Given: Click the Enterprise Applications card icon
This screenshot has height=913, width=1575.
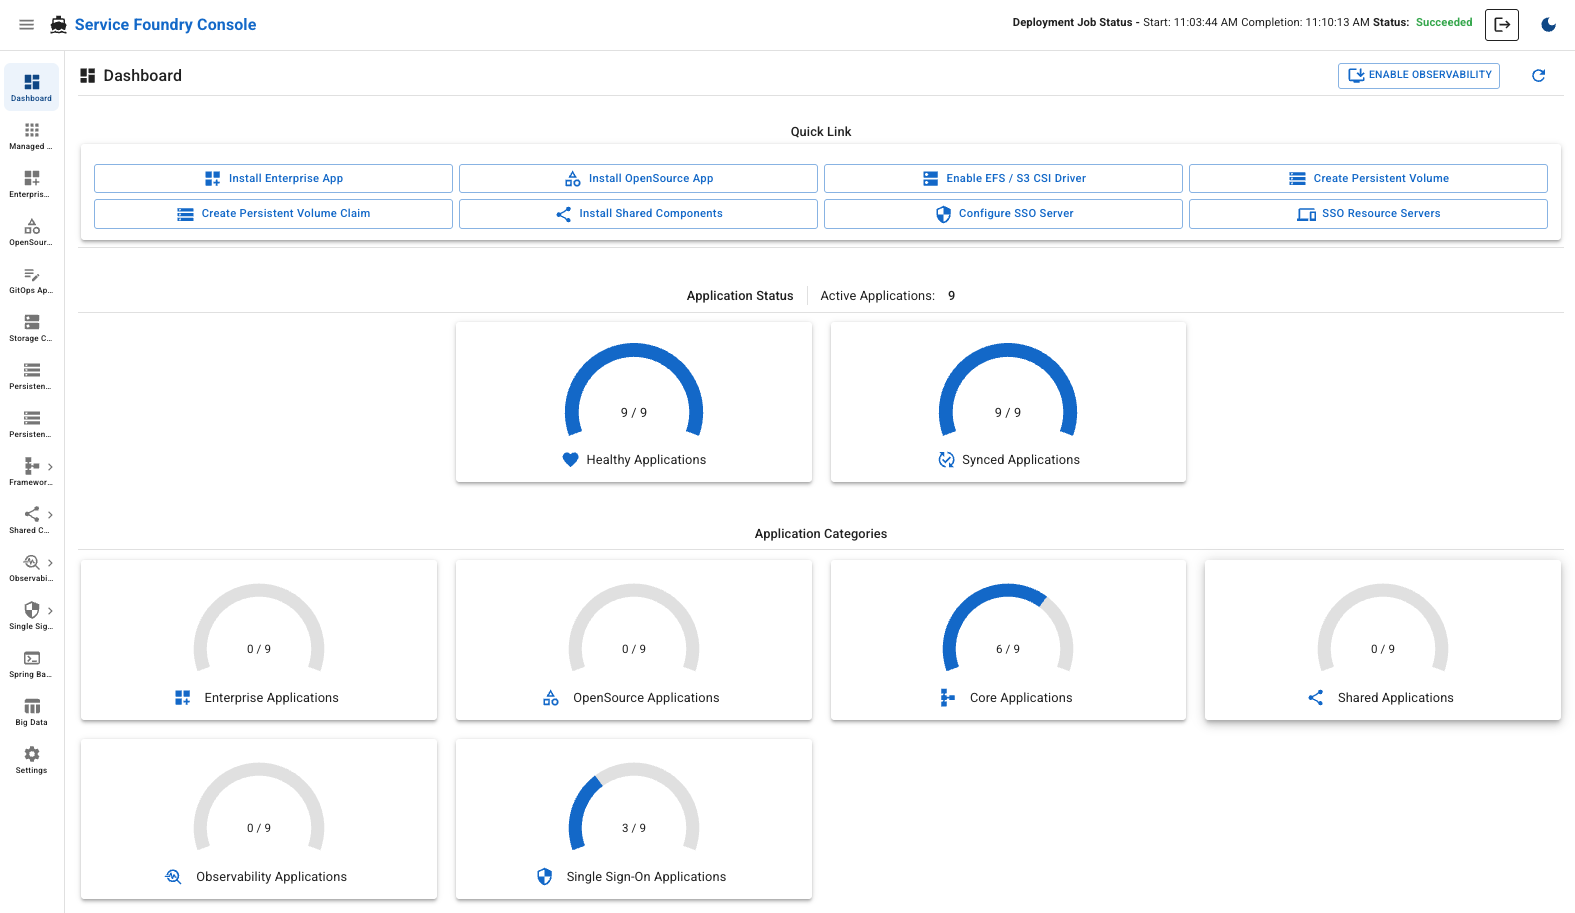Looking at the screenshot, I should (182, 698).
